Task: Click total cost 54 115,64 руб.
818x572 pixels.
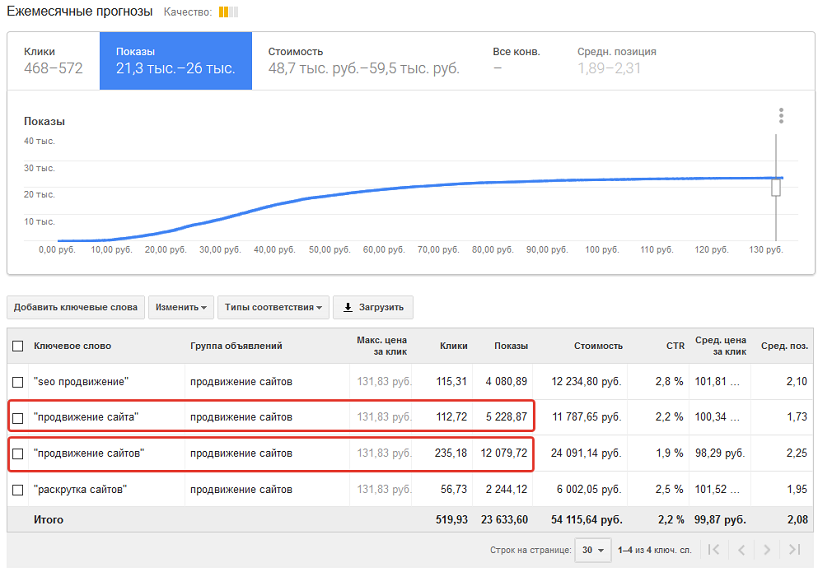Action: pos(586,520)
